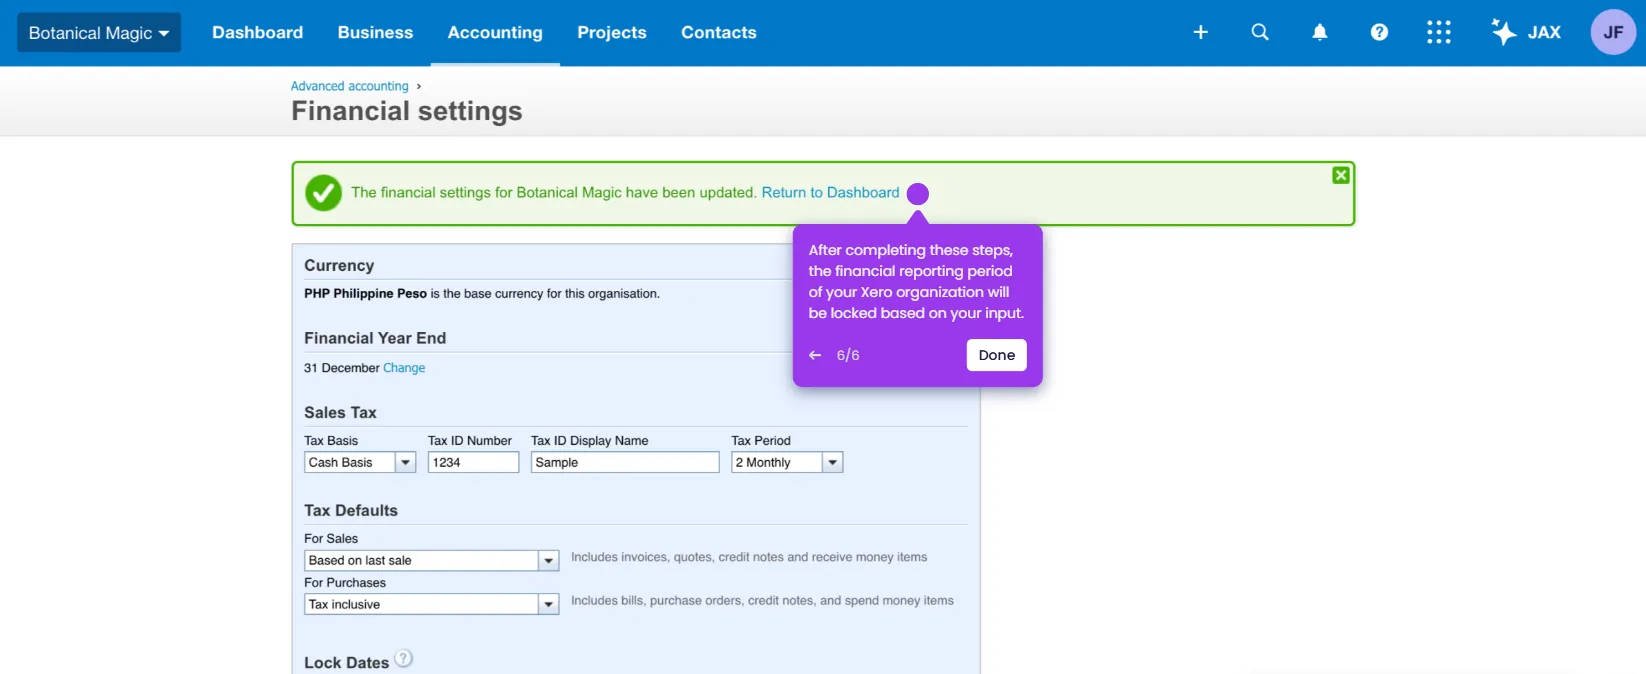Viewport: 1646px width, 674px height.
Task: Open the Contacts menu
Action: point(719,33)
